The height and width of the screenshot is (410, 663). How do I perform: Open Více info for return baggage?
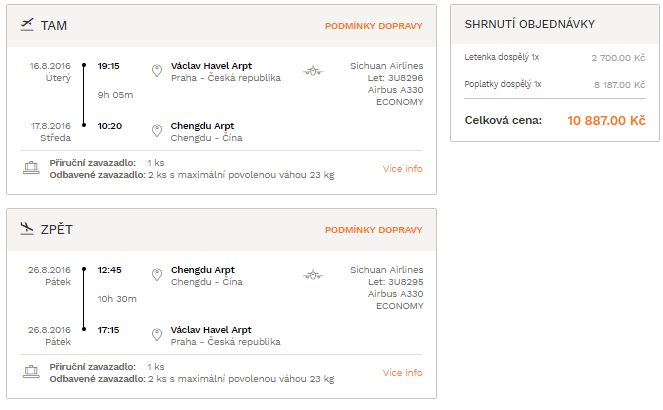pos(403,373)
